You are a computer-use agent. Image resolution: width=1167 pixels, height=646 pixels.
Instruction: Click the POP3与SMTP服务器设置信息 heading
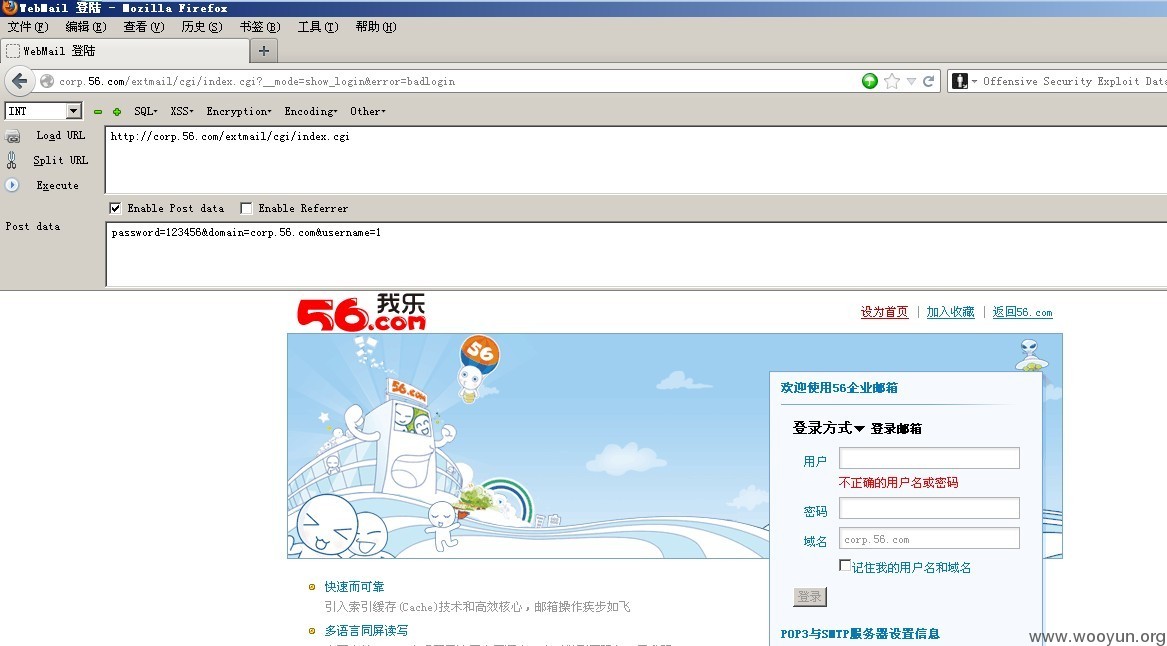tap(860, 634)
